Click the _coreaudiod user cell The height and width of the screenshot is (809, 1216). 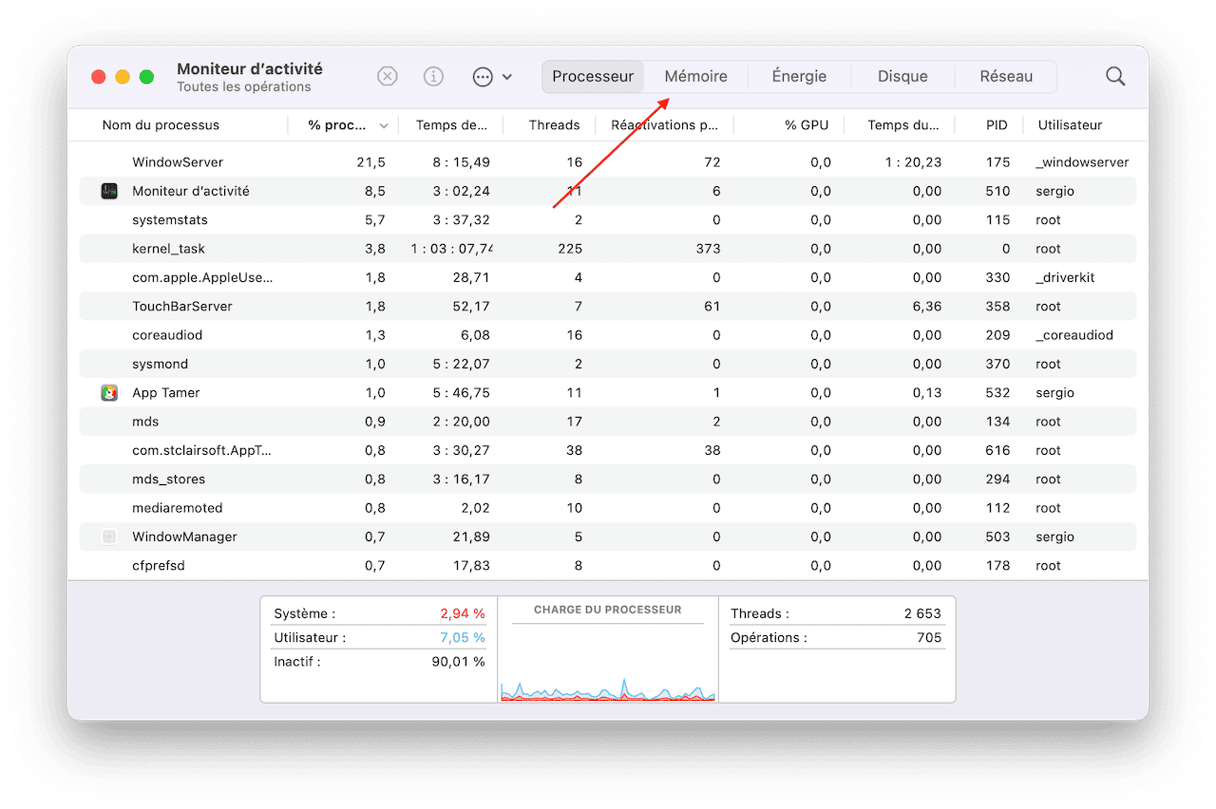[1074, 335]
